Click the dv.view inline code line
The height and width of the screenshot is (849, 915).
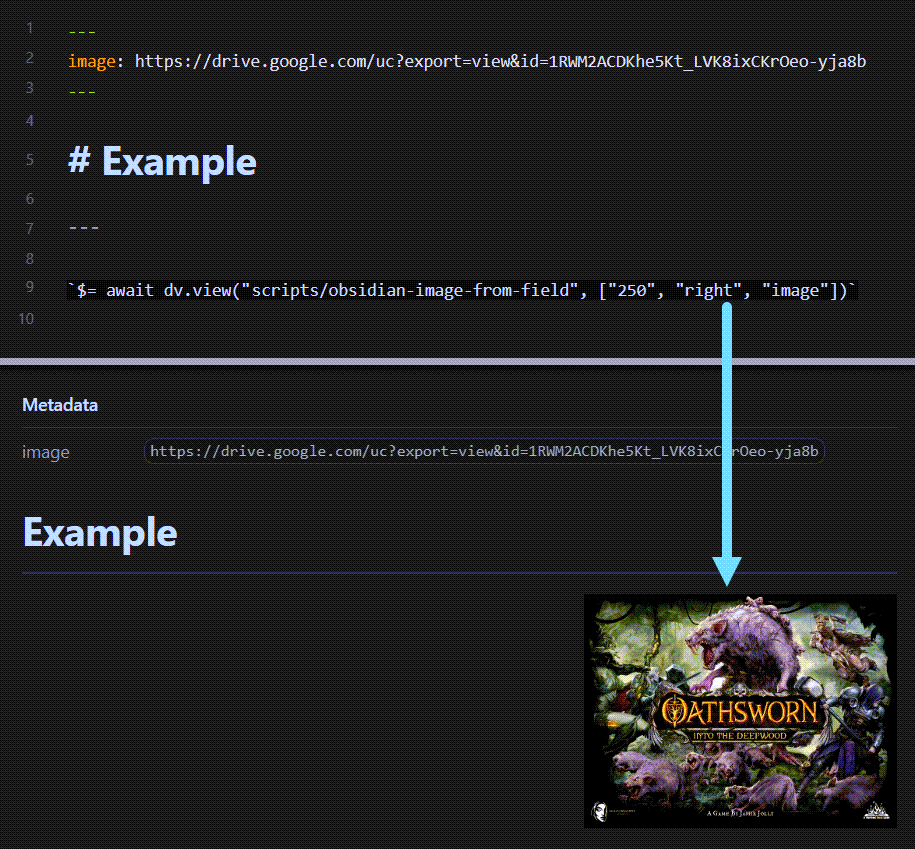click(462, 290)
